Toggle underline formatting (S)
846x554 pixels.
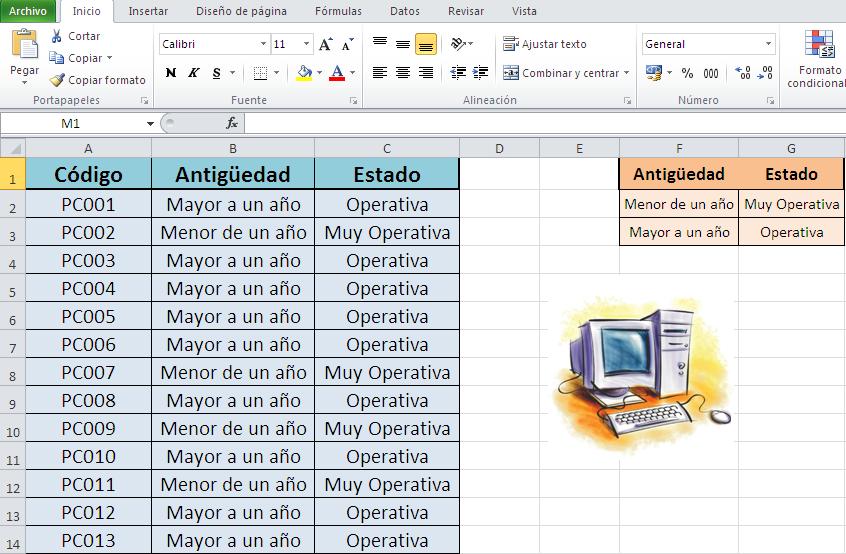tap(216, 73)
